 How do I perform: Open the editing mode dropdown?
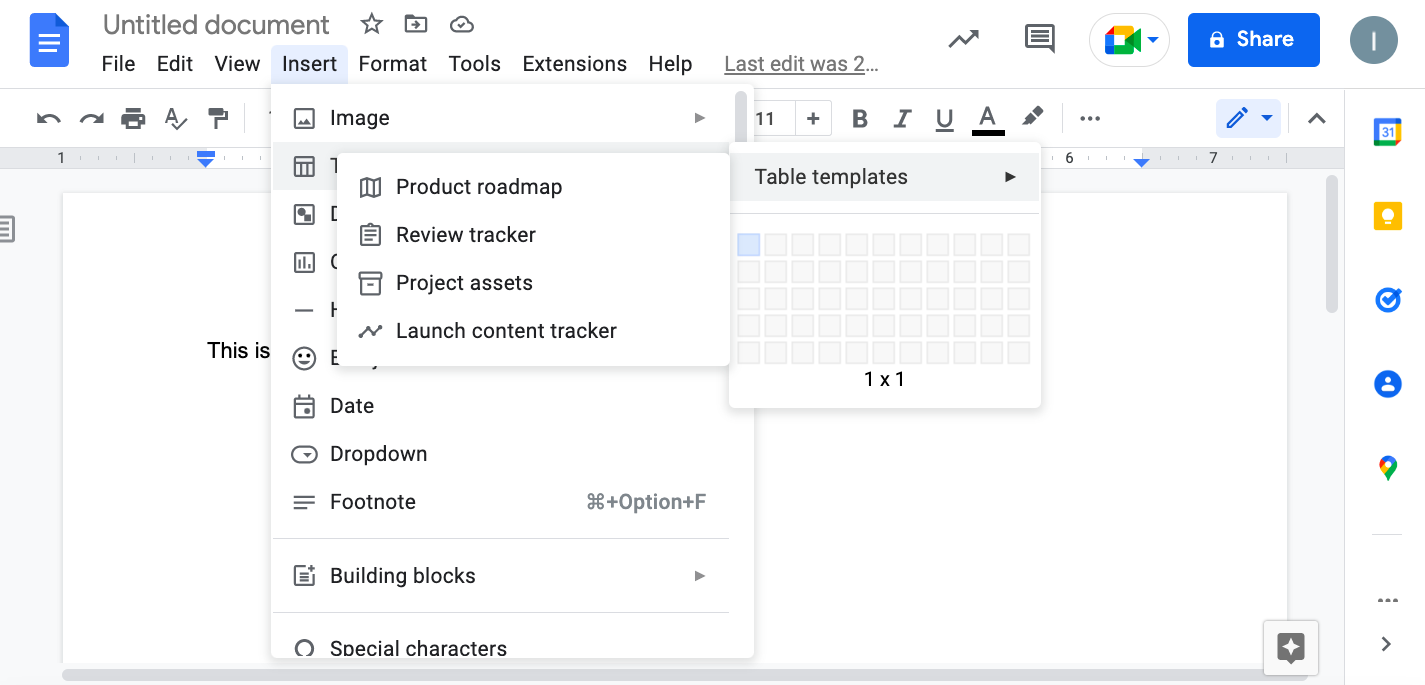(1248, 118)
